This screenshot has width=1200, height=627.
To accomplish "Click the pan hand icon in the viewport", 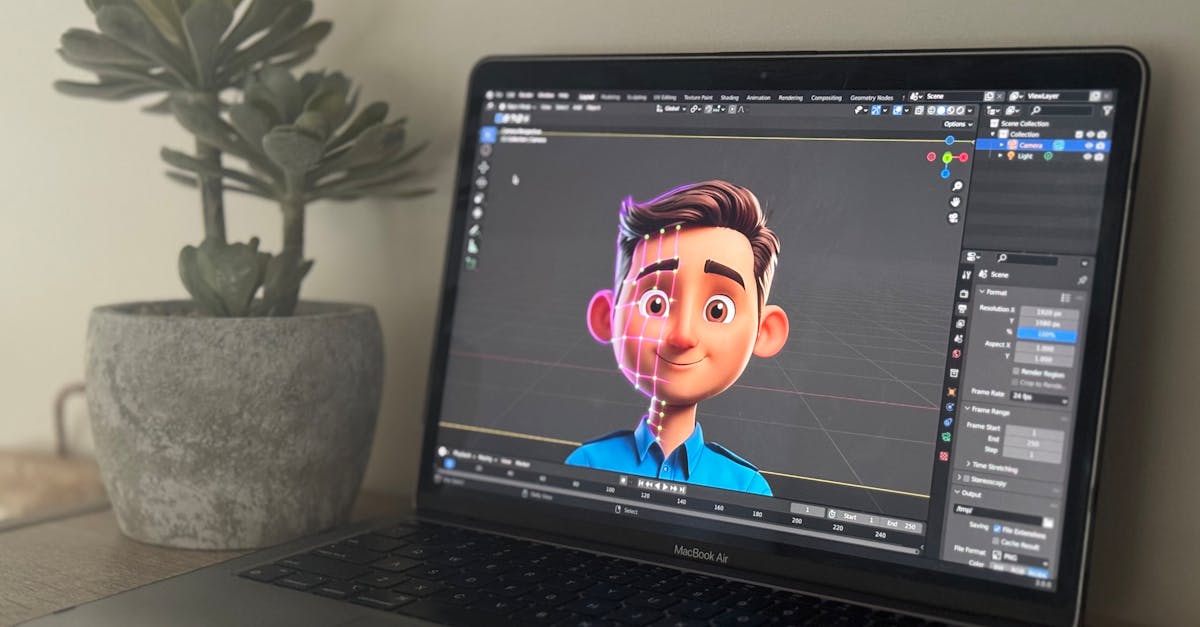I will pos(955,202).
